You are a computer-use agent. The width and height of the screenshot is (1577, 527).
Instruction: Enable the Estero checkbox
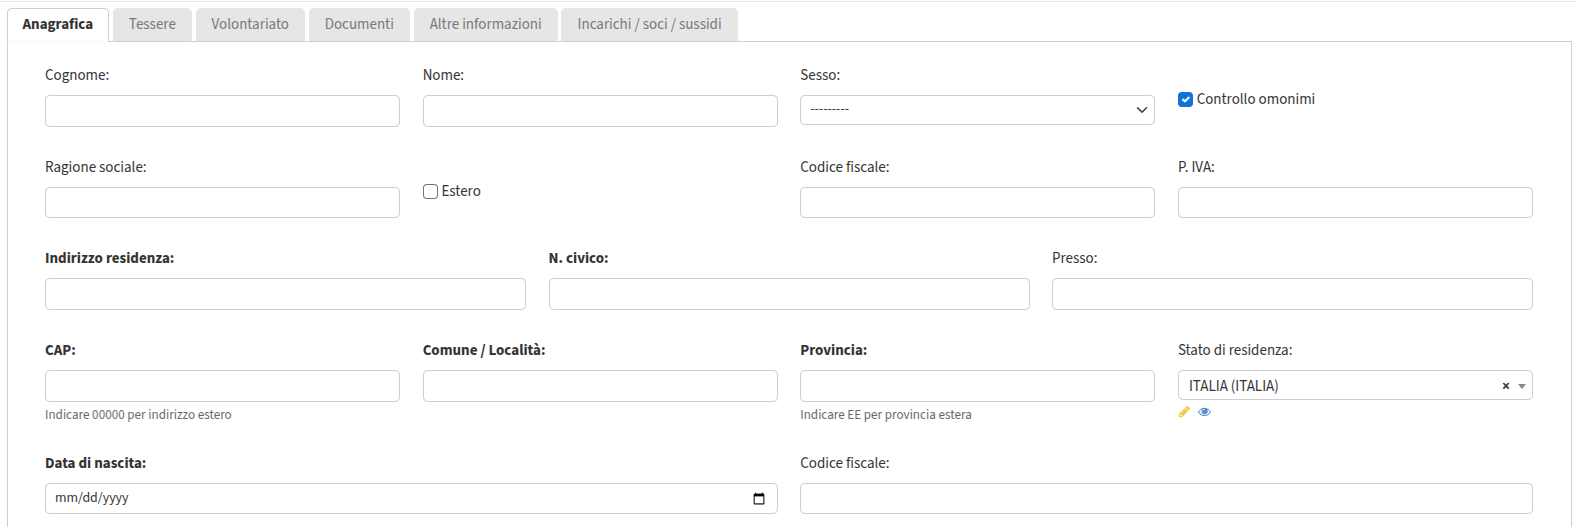430,191
